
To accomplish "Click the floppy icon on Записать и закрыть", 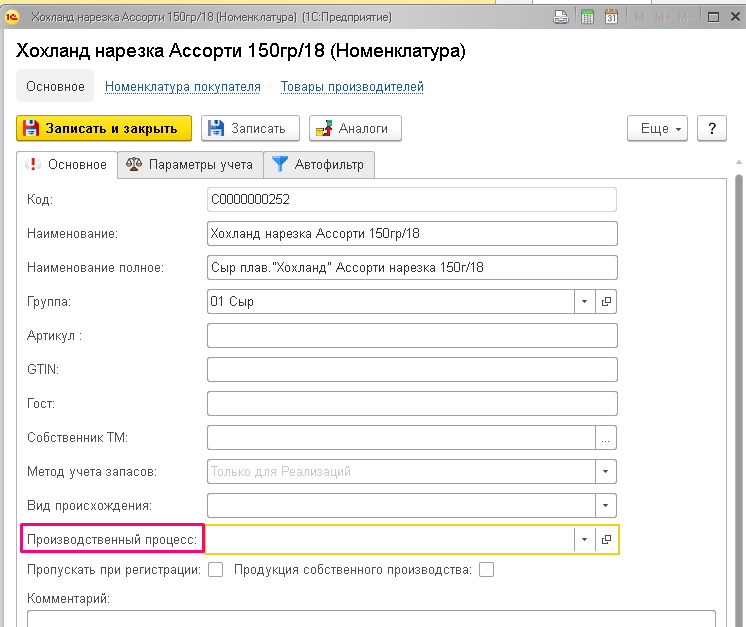I will tap(31, 128).
